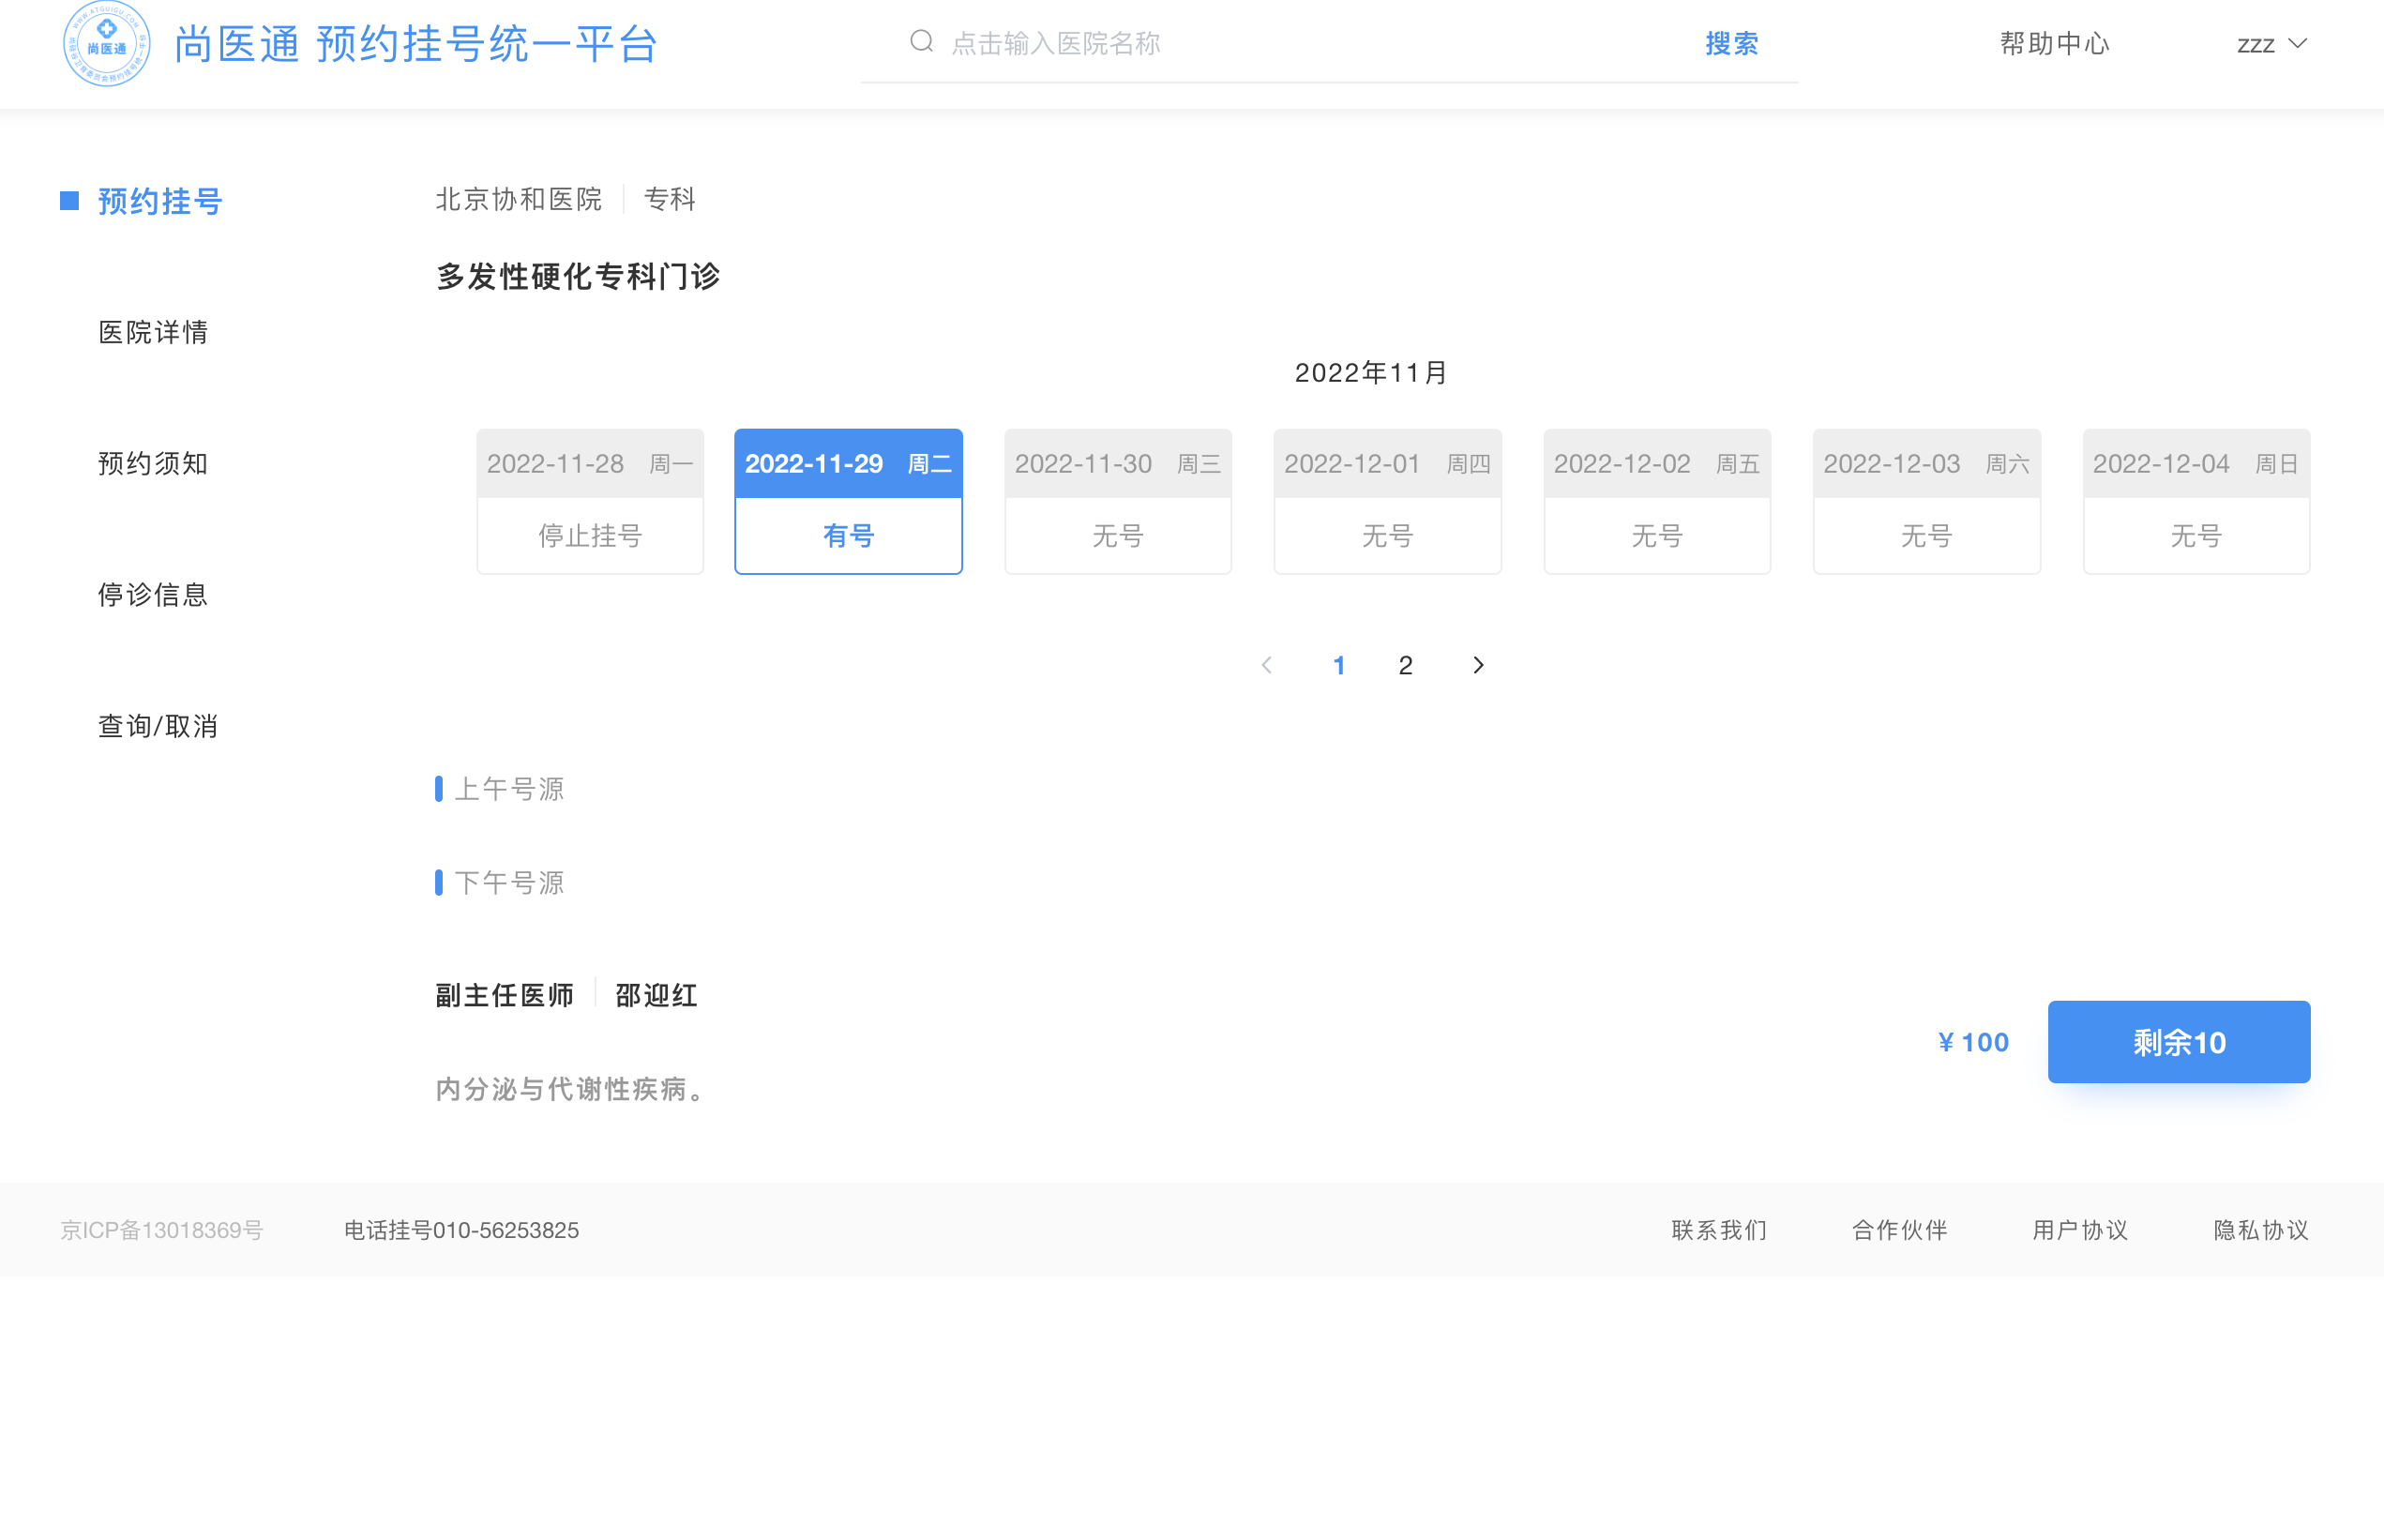Go to pagination page 1

(1339, 665)
